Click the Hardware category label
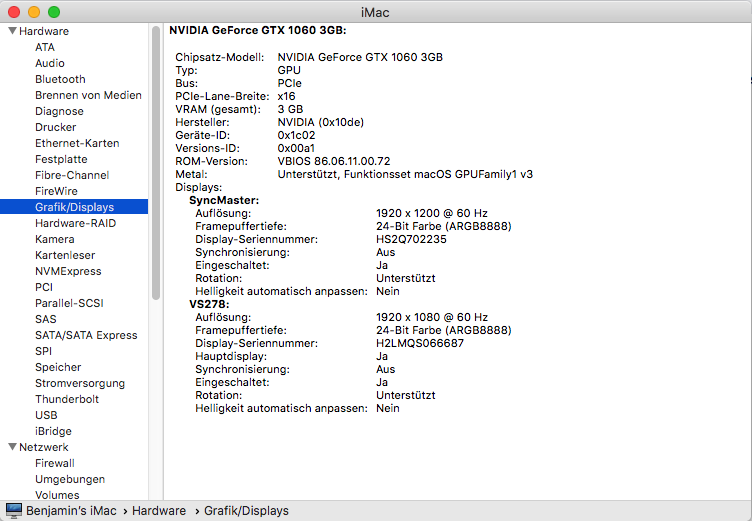The height and width of the screenshot is (521, 752). 44,31
